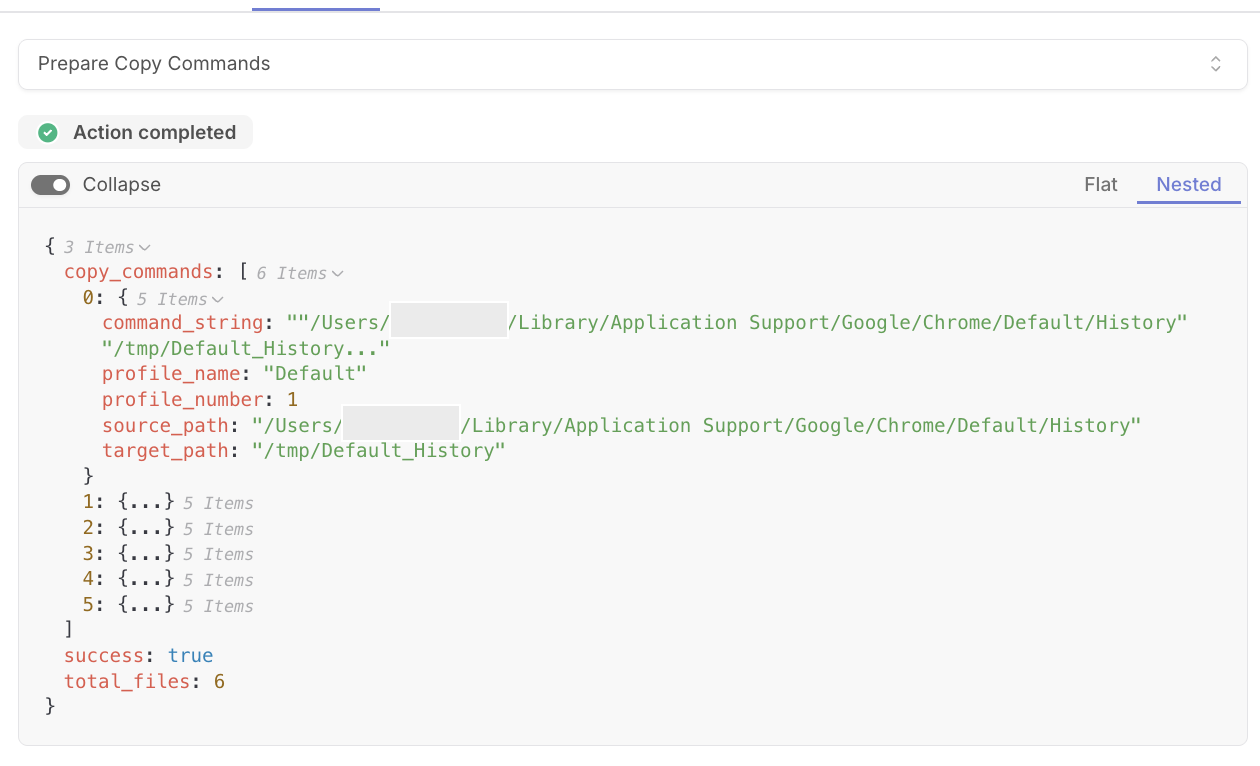The image size is (1260, 766).
Task: Click the success true value
Action: pyautogui.click(x=190, y=656)
